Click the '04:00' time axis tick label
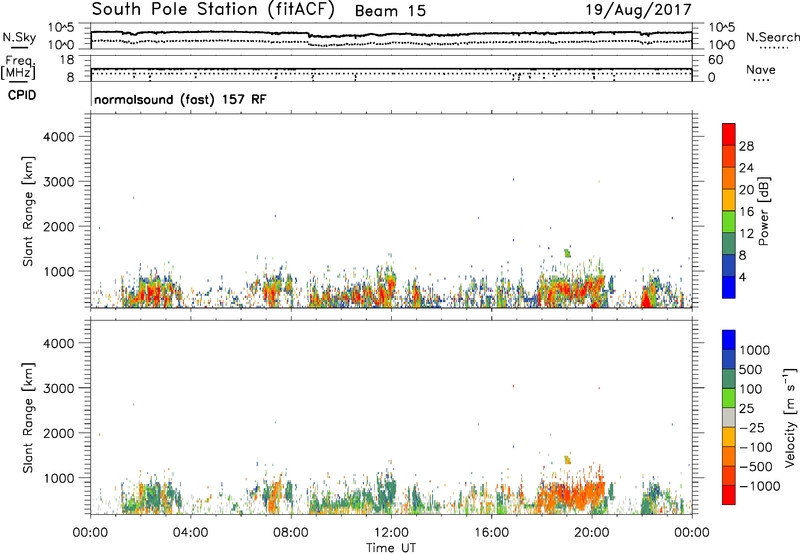This screenshot has width=800, height=554. point(190,533)
